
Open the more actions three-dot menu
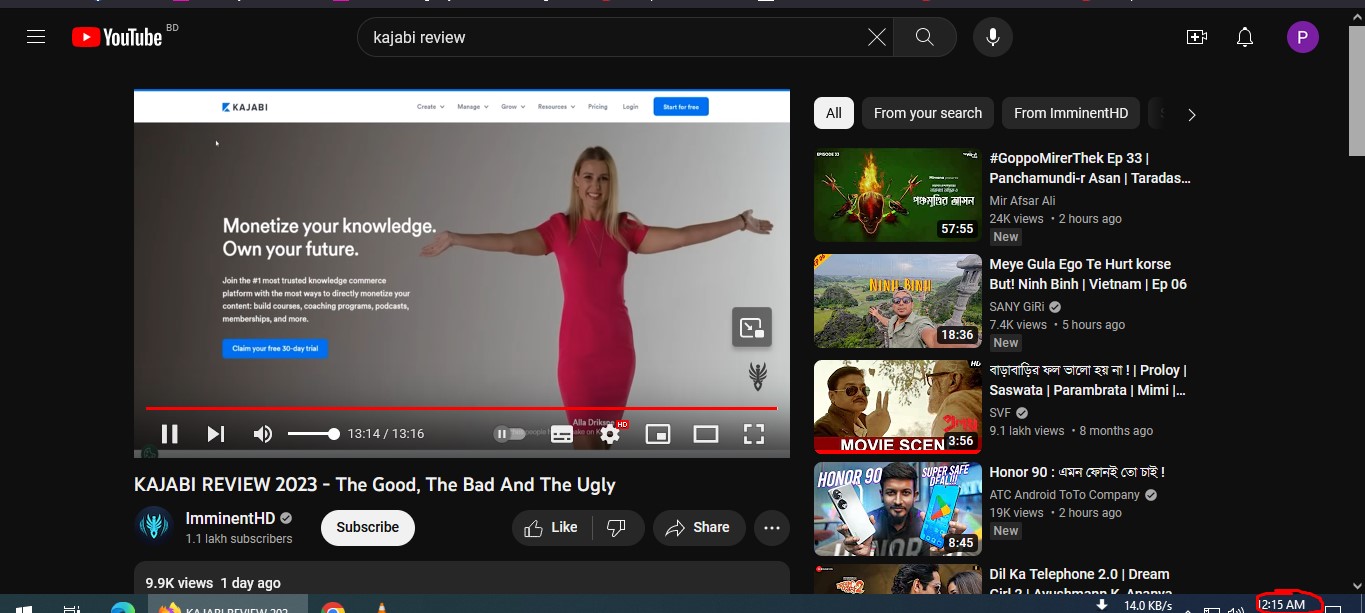click(771, 527)
